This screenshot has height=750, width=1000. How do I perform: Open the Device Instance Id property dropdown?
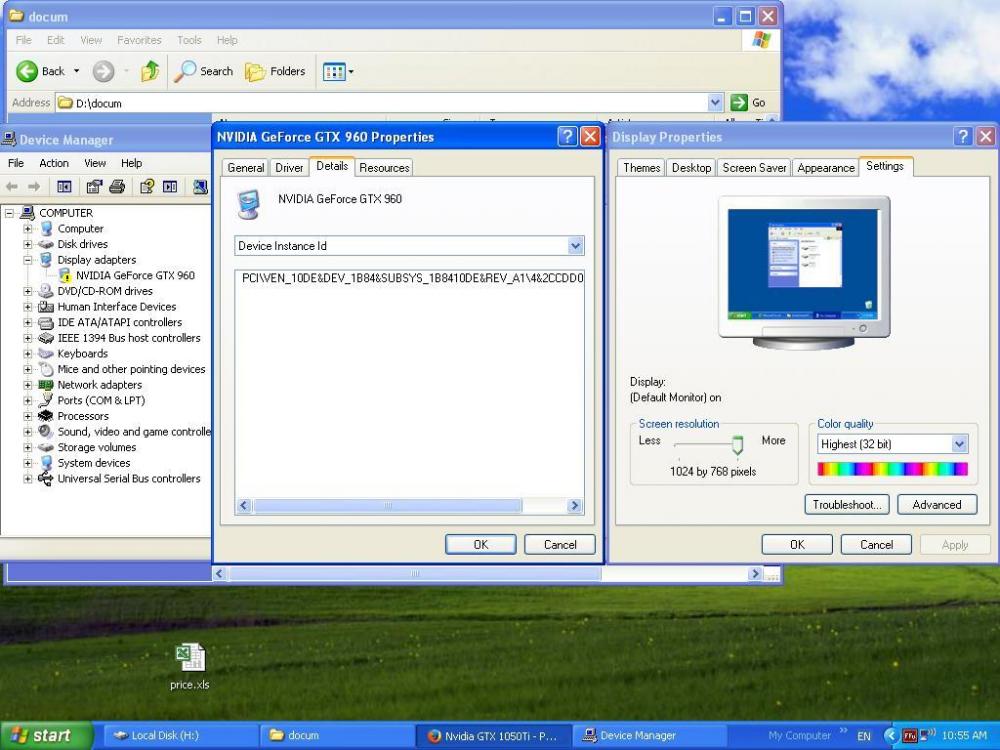tap(575, 246)
